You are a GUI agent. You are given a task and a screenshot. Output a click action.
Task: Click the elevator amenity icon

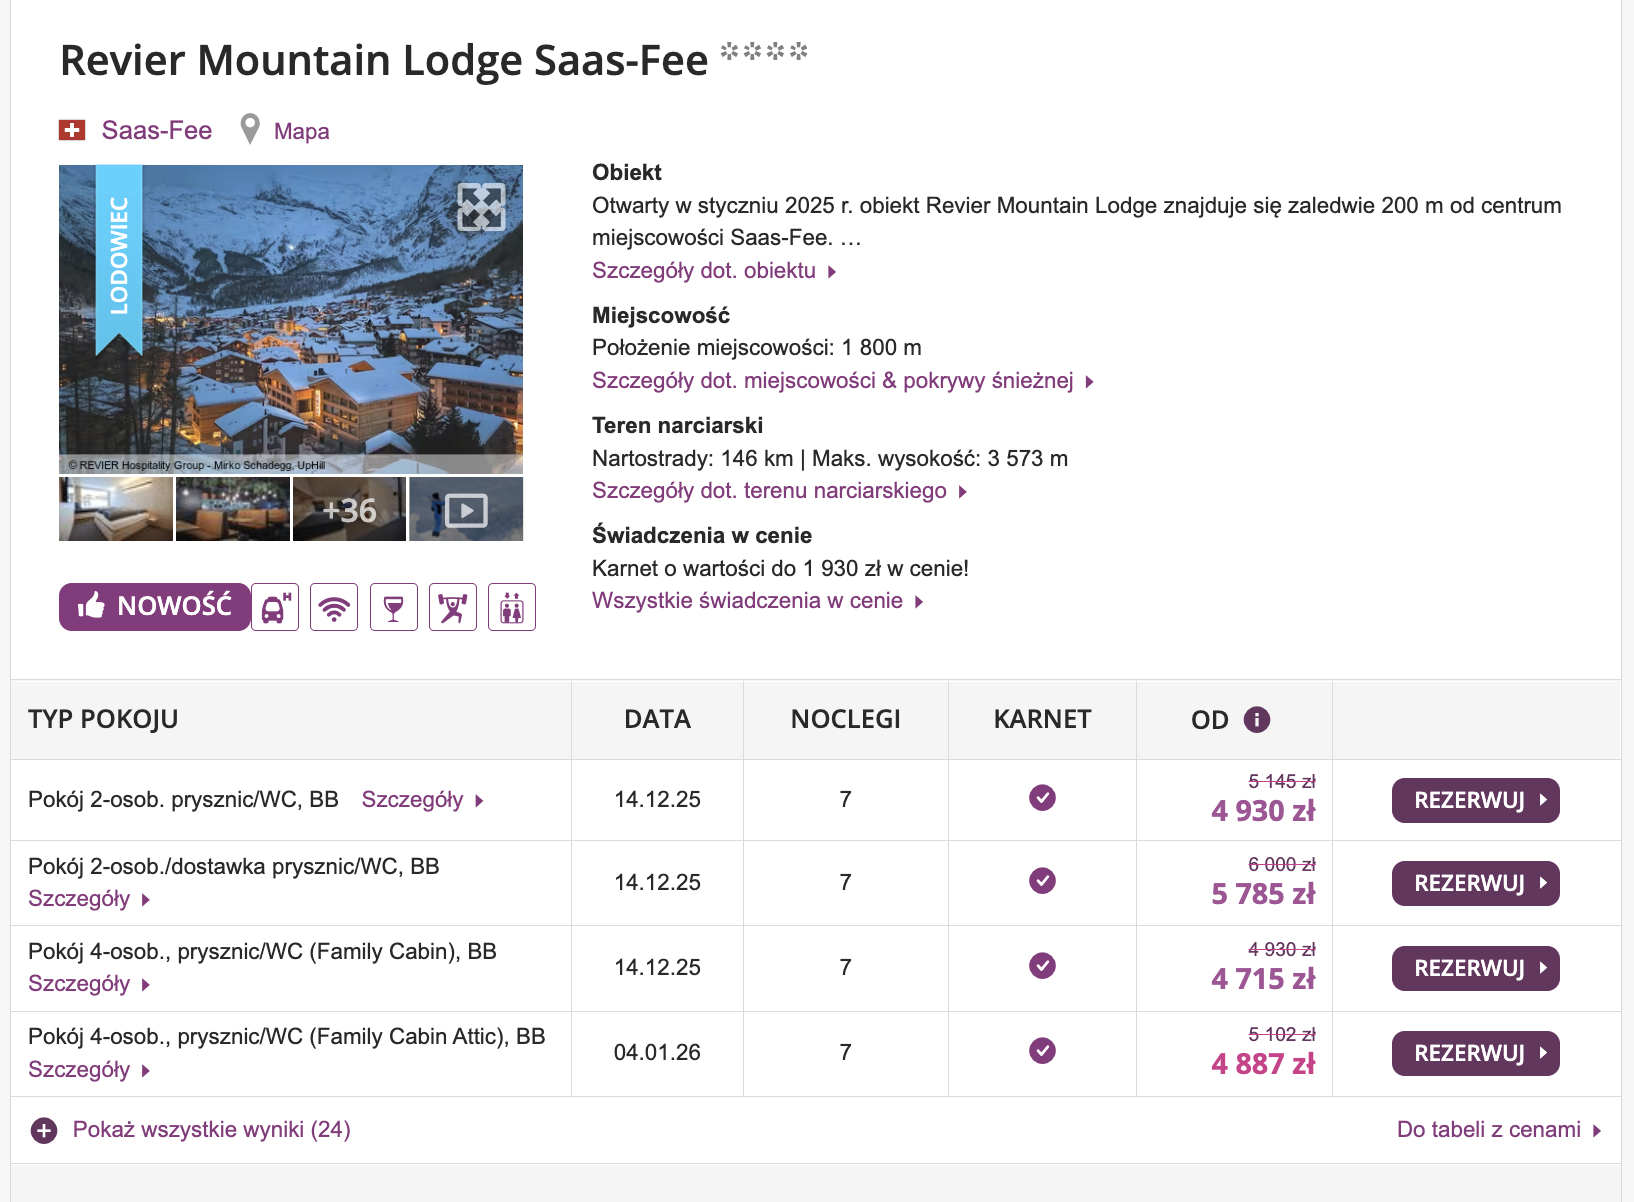click(x=512, y=607)
